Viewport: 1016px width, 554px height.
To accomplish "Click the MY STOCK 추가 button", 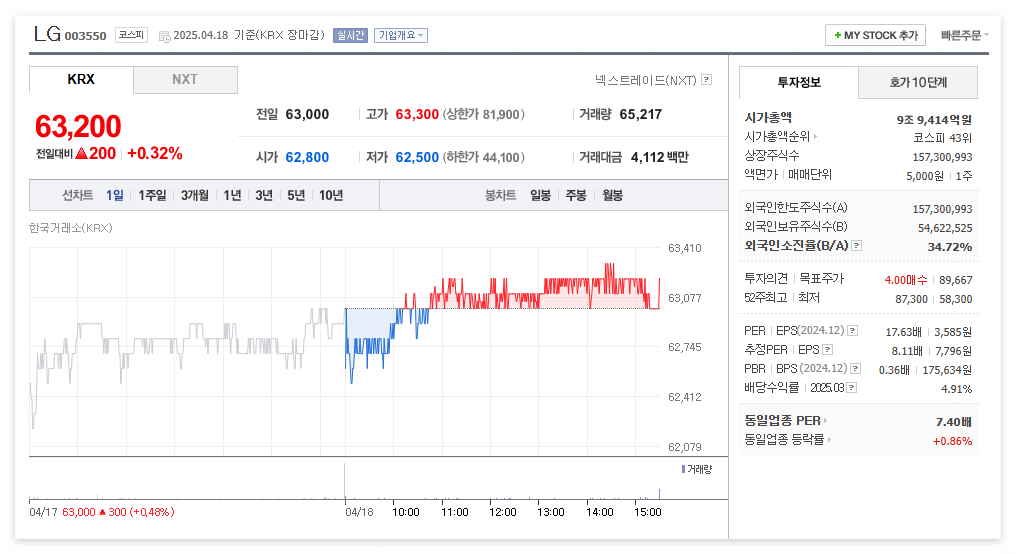I will pyautogui.click(x=875, y=35).
